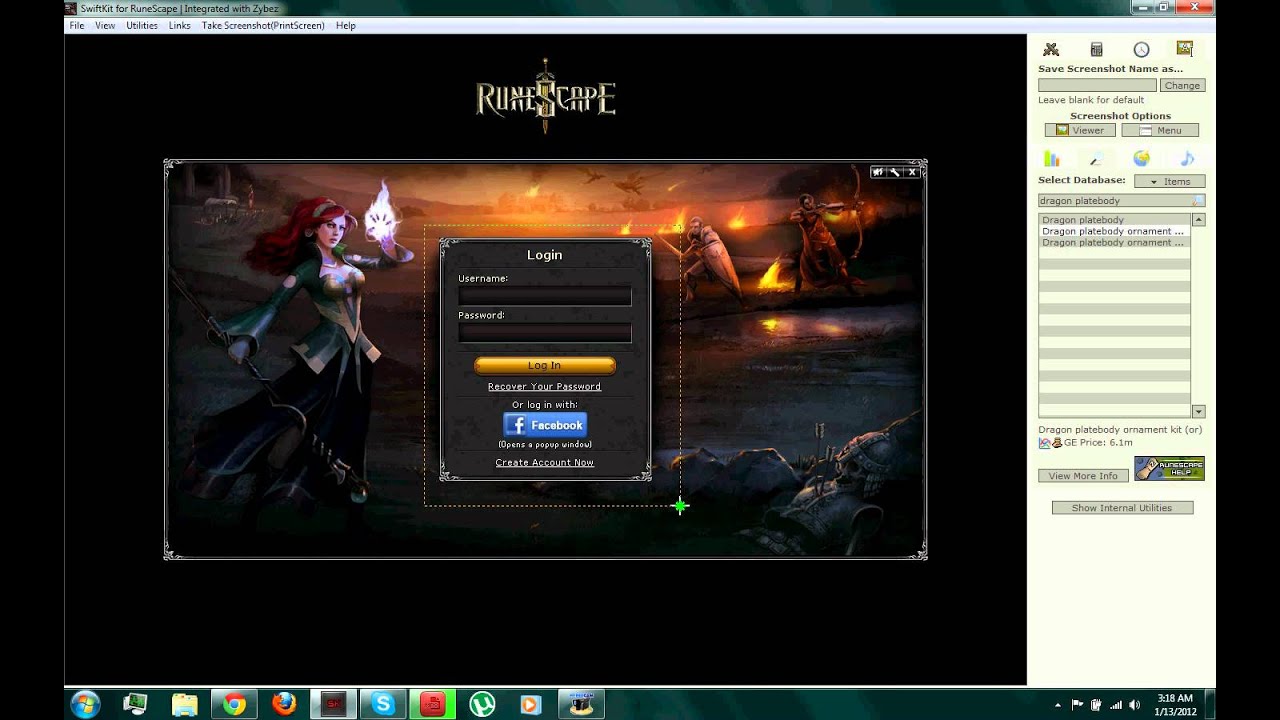Screen dimensions: 1280x720
Task: Click Create Account Now link
Action: (545, 462)
